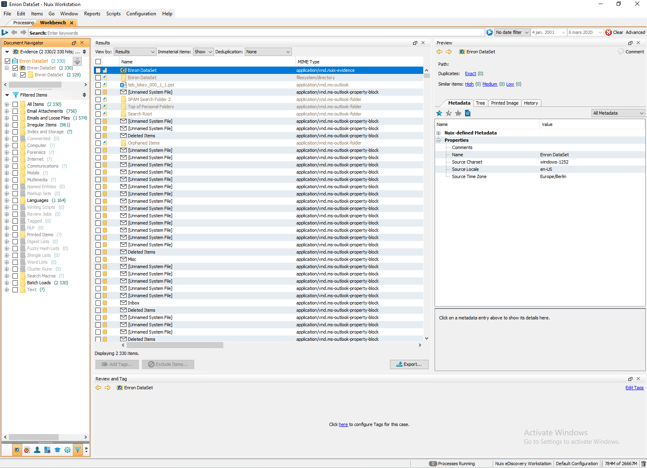Click the here link to configure Tags
The height and width of the screenshot is (468, 647).
(343, 424)
